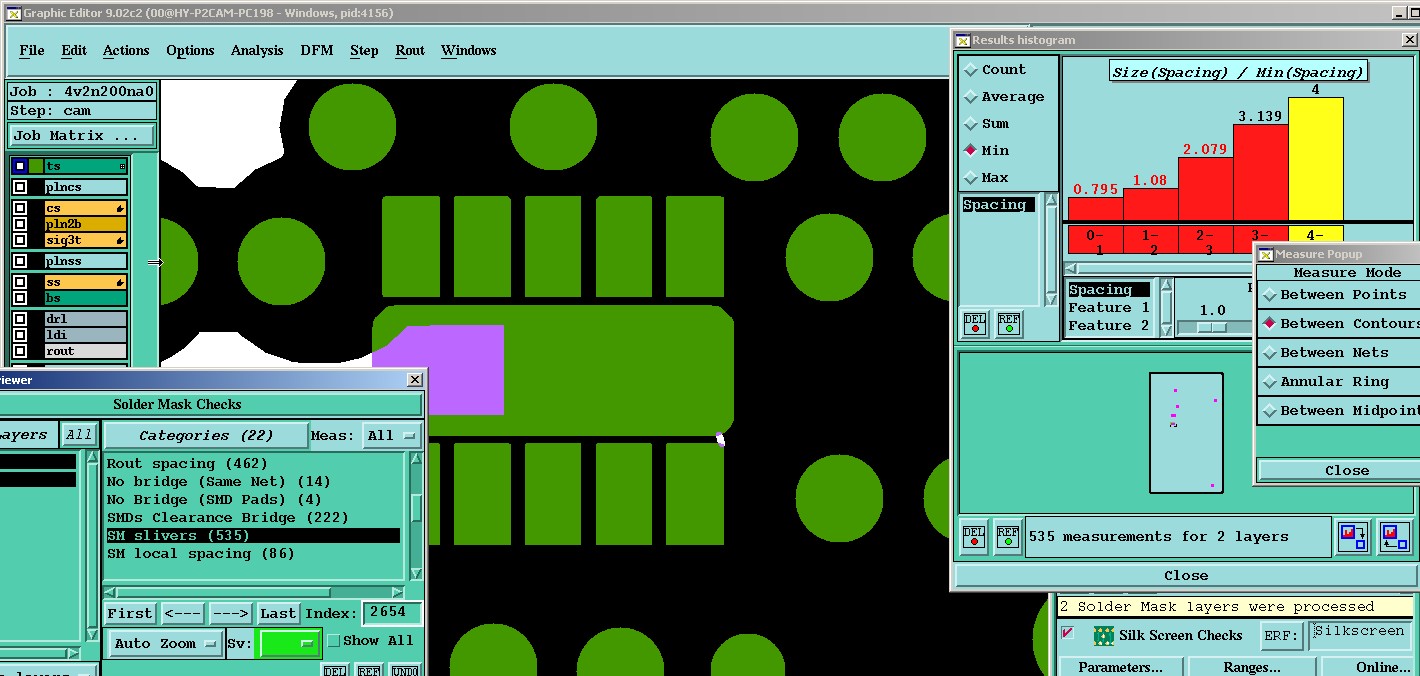
Task: Select Sum histogram mode
Action: point(970,124)
